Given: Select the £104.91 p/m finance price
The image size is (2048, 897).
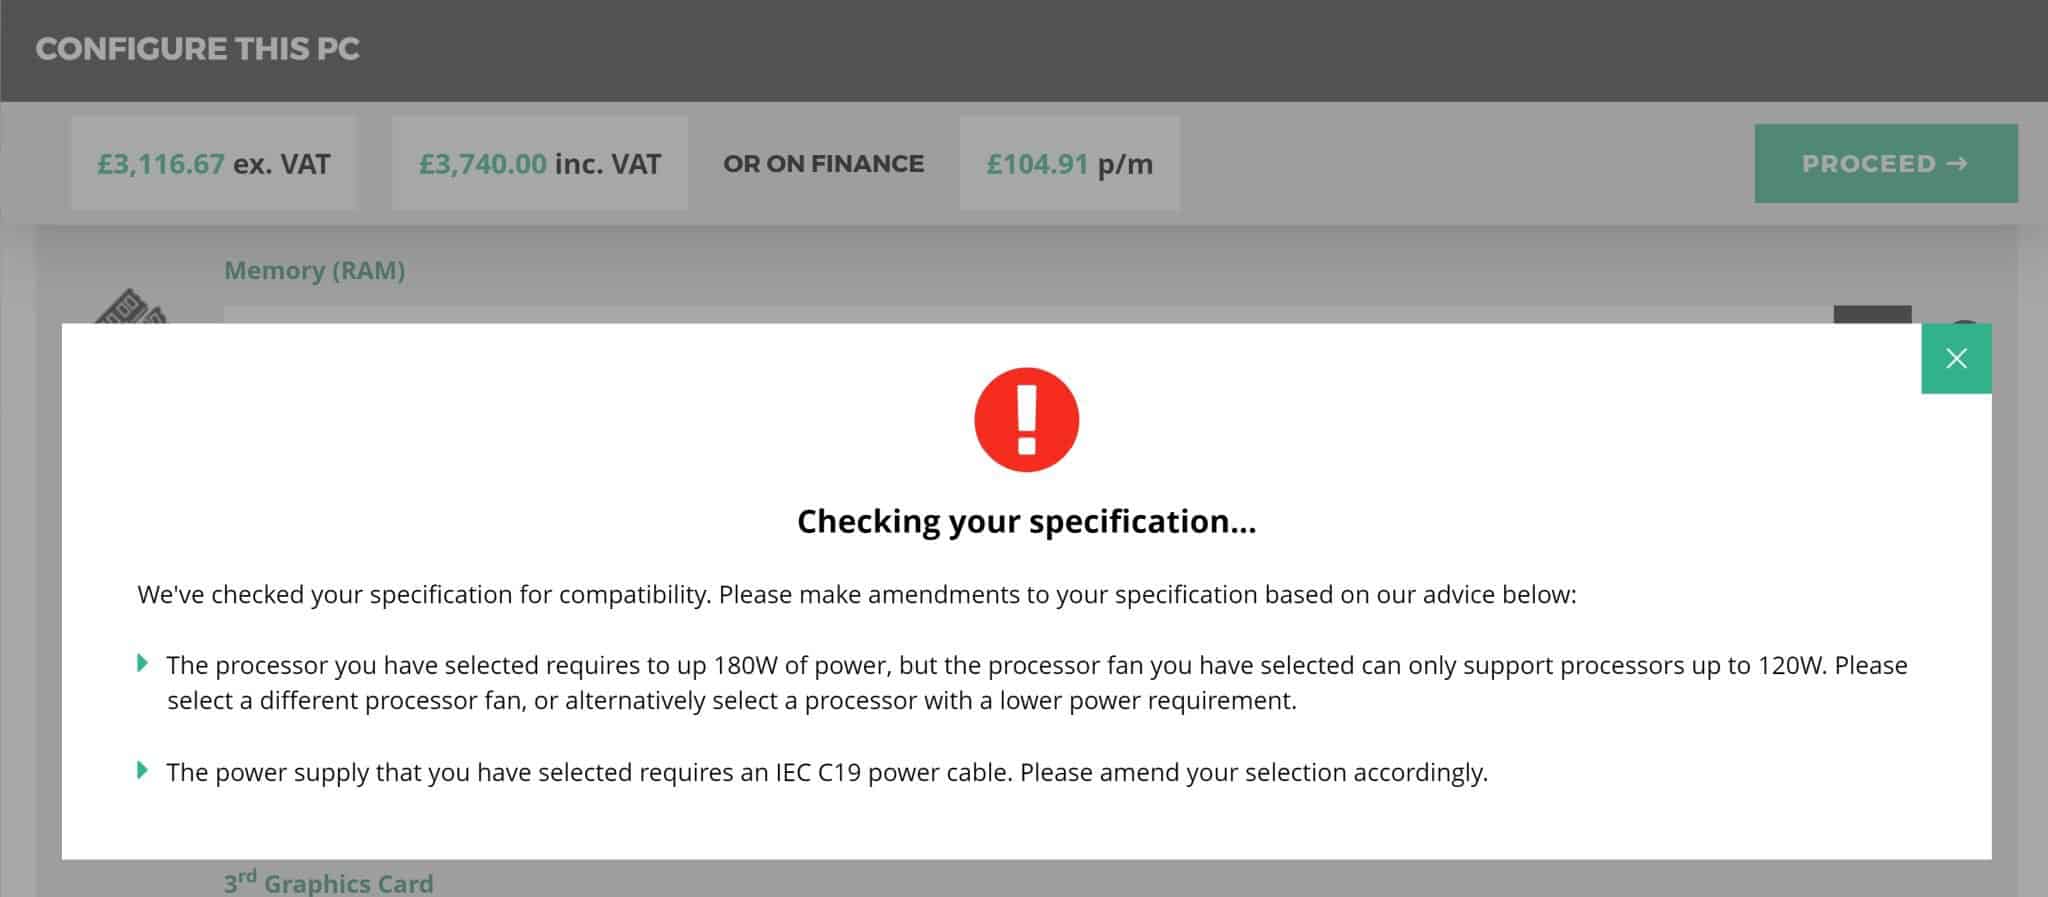Looking at the screenshot, I should (x=1069, y=164).
